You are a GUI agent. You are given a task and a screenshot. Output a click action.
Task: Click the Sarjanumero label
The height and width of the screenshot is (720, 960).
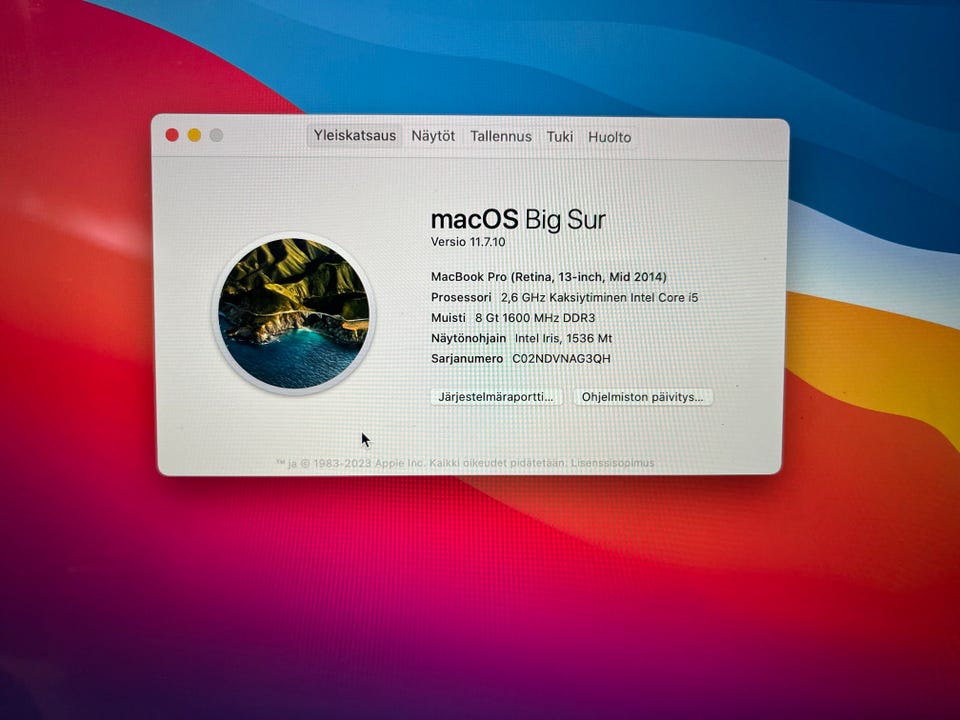[467, 359]
